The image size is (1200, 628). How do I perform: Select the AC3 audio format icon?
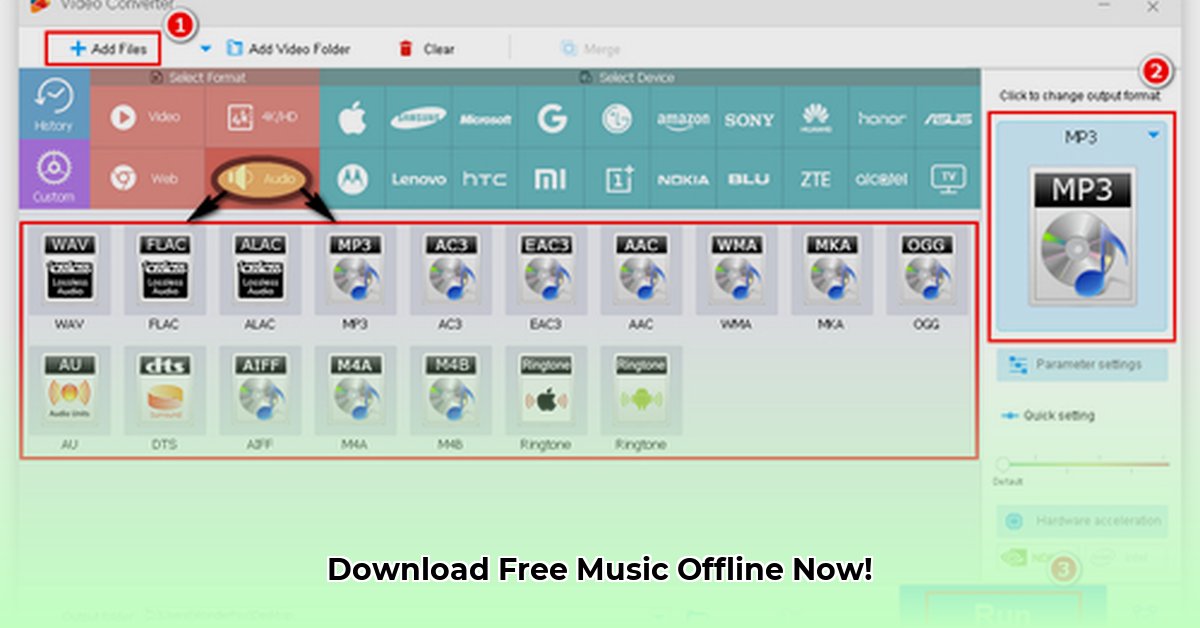point(450,270)
